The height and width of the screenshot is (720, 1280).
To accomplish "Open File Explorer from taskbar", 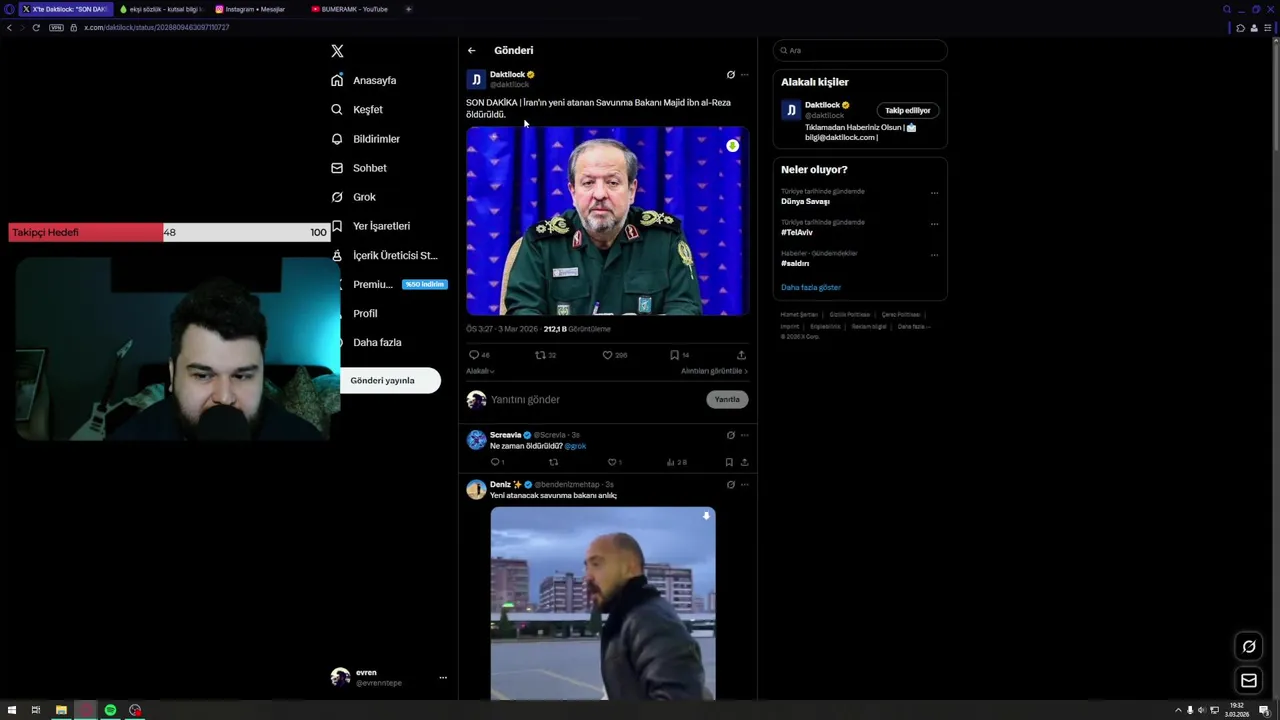I will 61,710.
